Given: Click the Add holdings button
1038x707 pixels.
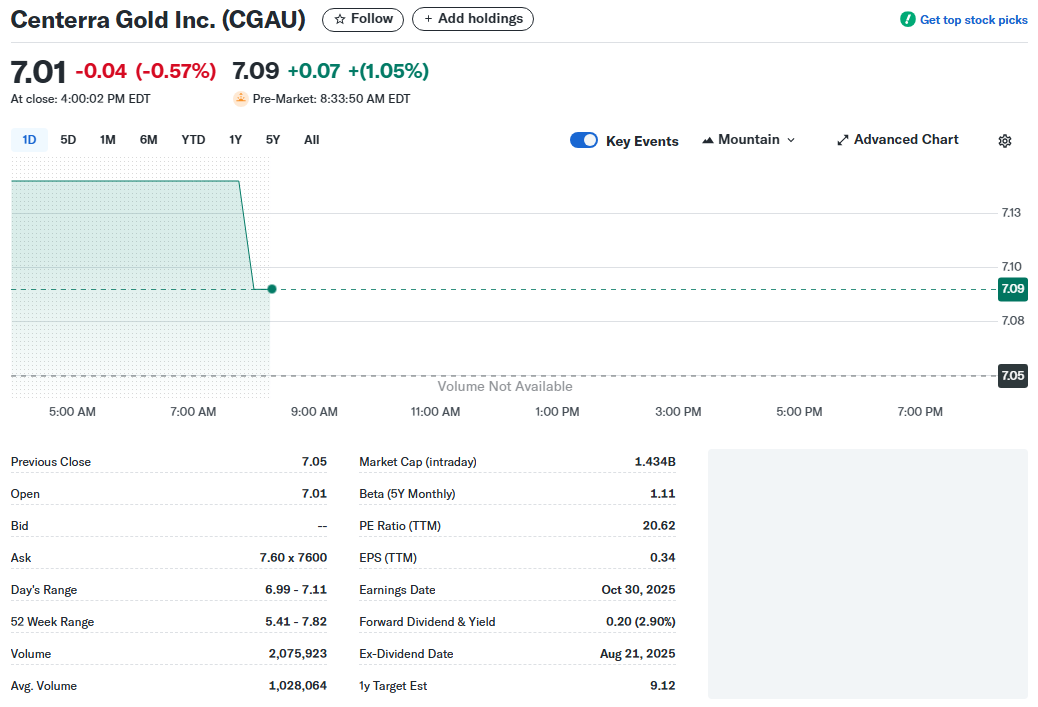Looking at the screenshot, I should [x=473, y=19].
